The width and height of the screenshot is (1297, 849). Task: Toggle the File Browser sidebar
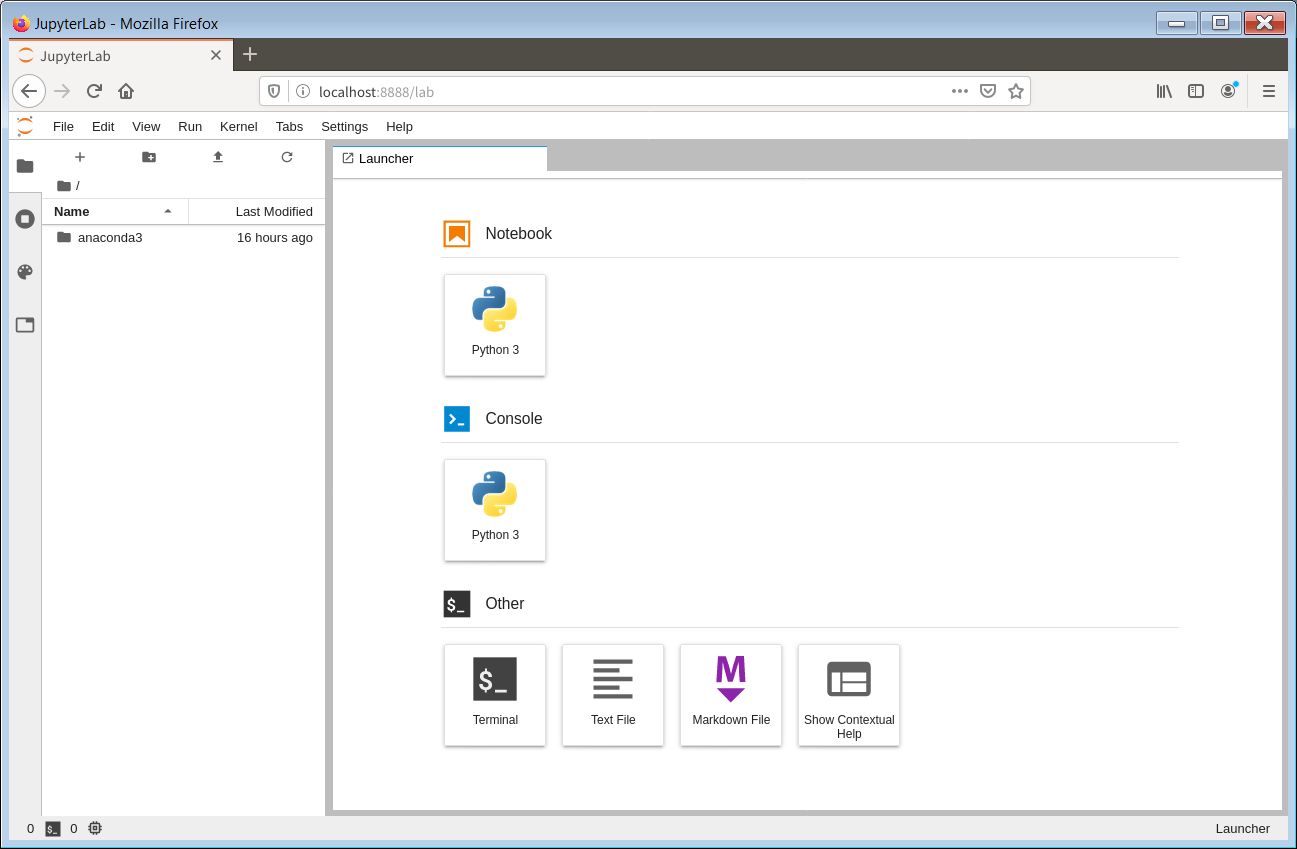tap(25, 166)
